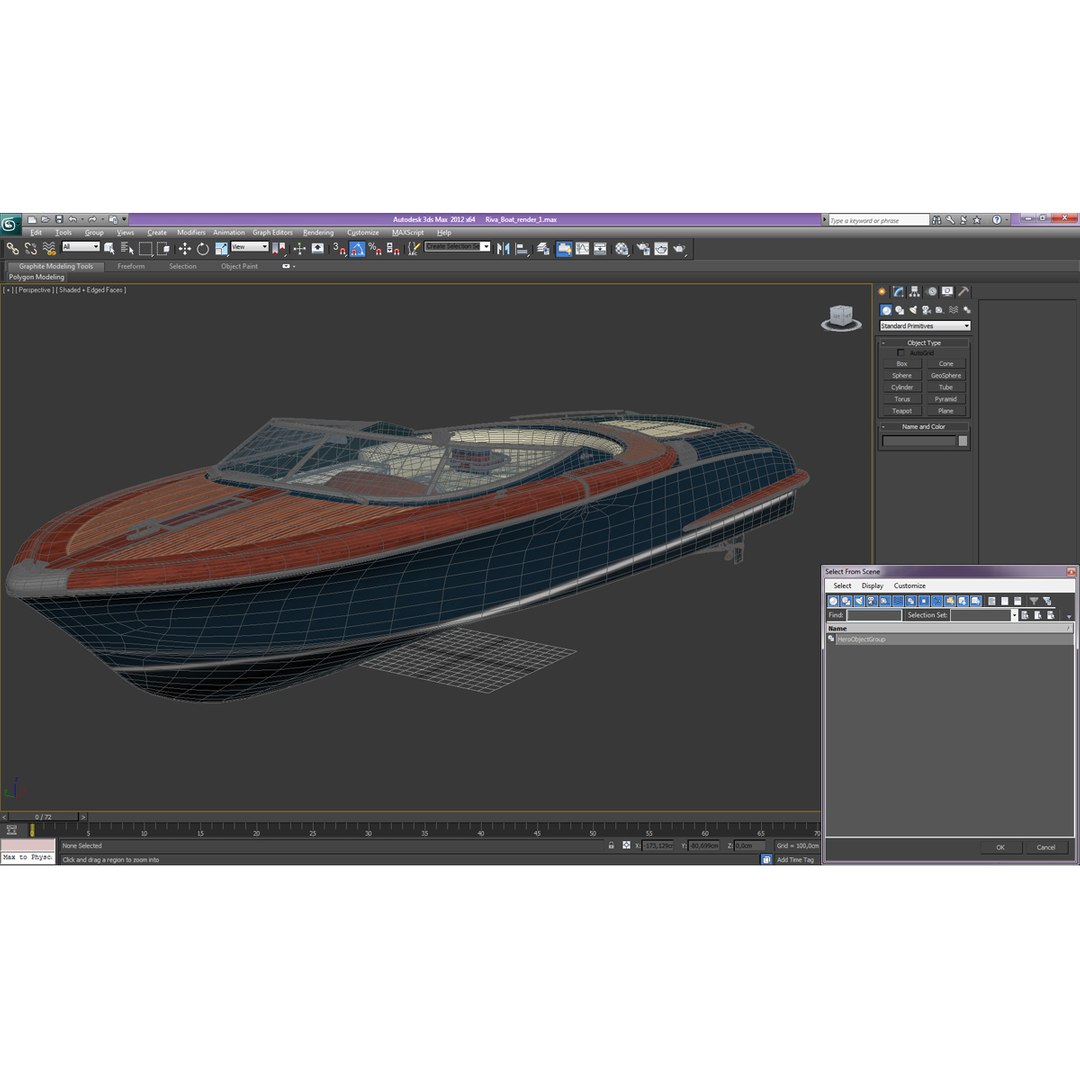Toggle the Selection Lock padlock in status bar

click(611, 845)
